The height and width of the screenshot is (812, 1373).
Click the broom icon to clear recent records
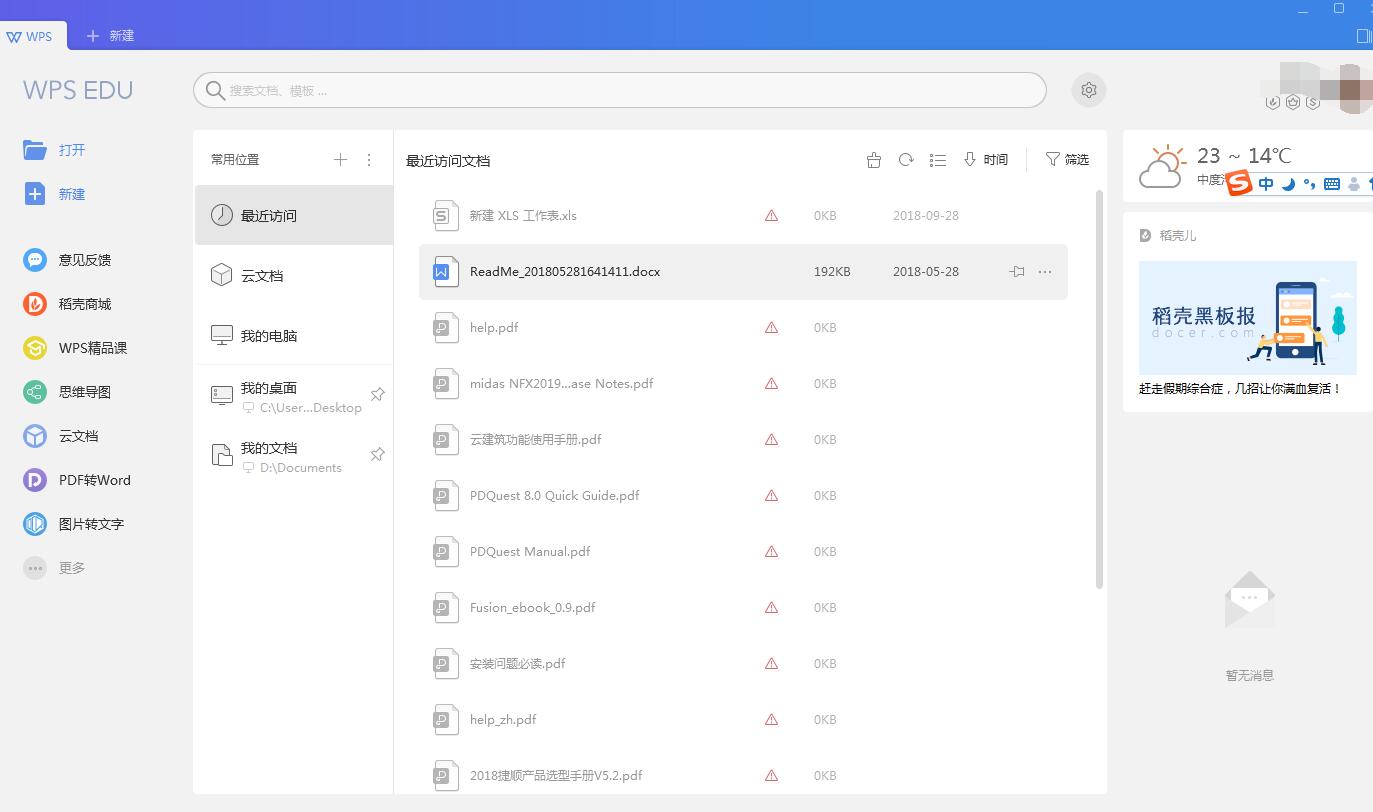(x=874, y=160)
